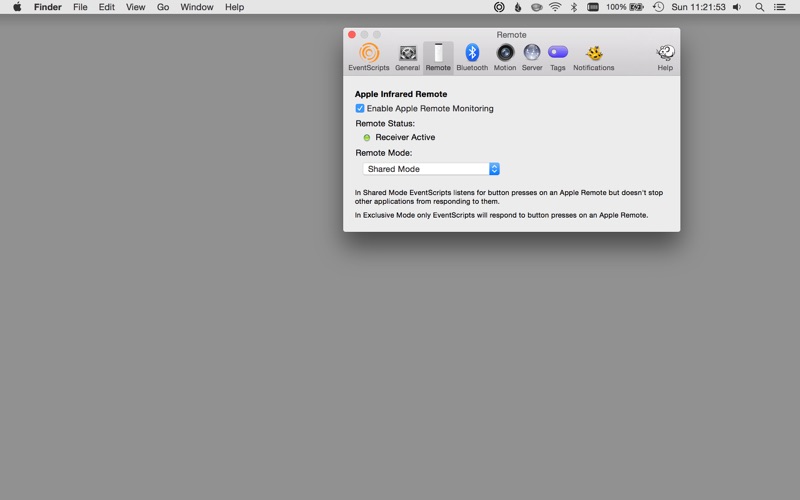Open Spotlight search magnifier

click(759, 7)
